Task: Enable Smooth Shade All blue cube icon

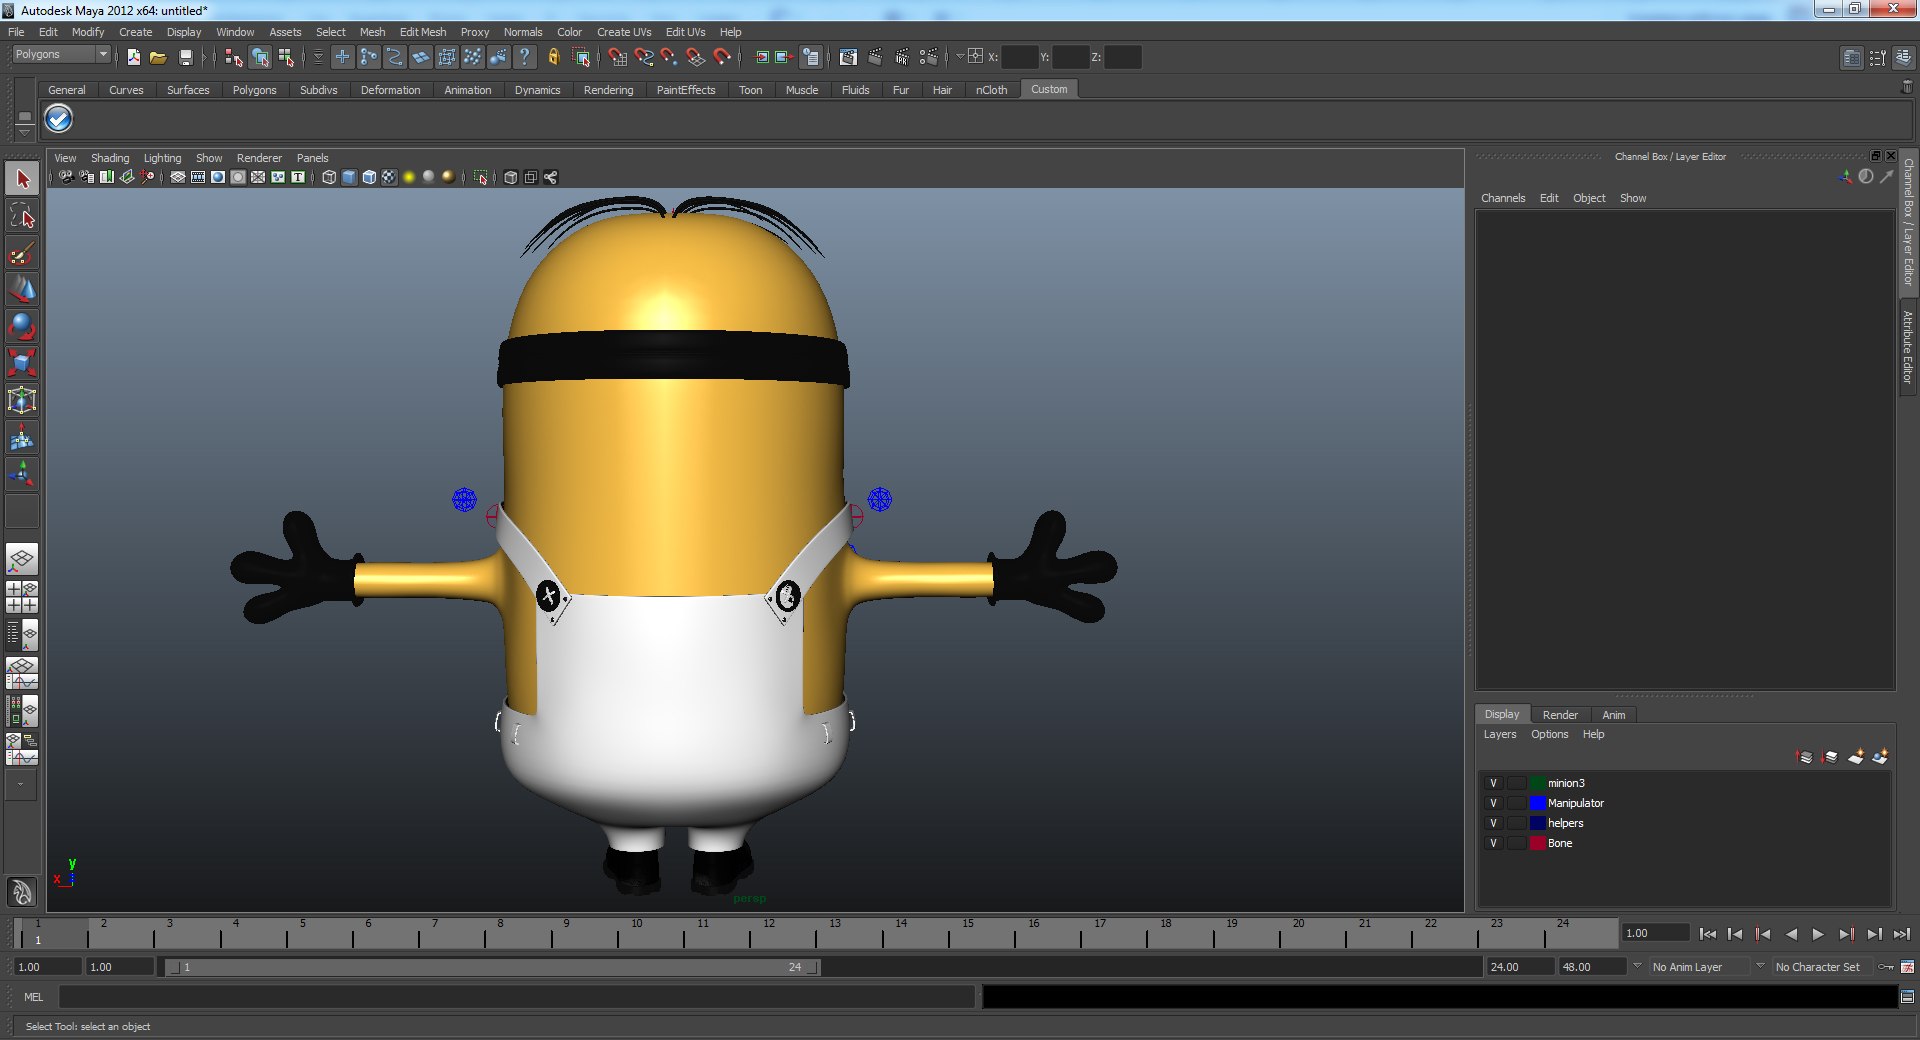Action: click(x=349, y=177)
